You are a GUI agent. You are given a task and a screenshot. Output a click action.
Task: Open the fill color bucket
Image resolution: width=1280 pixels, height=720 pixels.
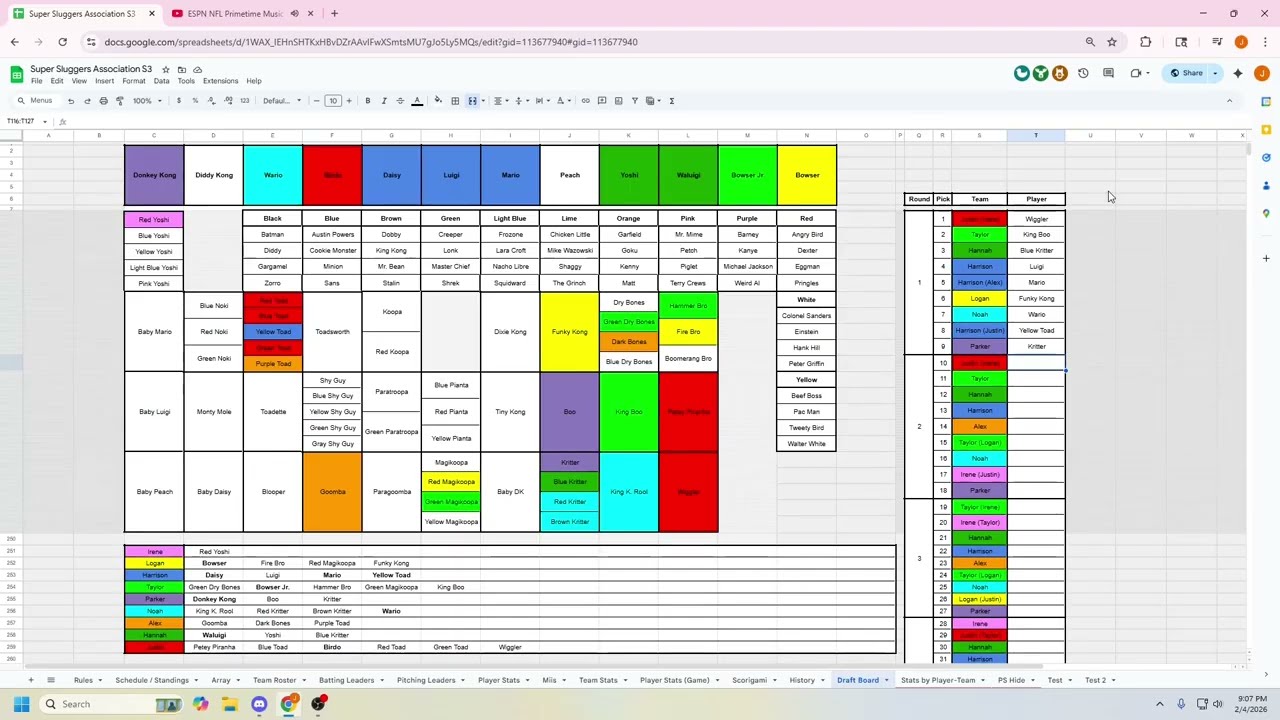438,101
